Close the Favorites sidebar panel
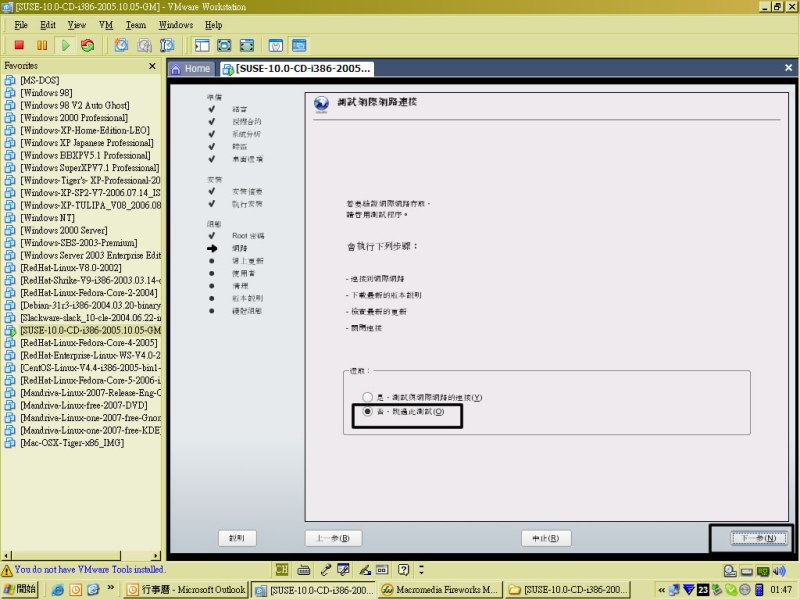Image resolution: width=800 pixels, height=600 pixels. click(x=152, y=66)
